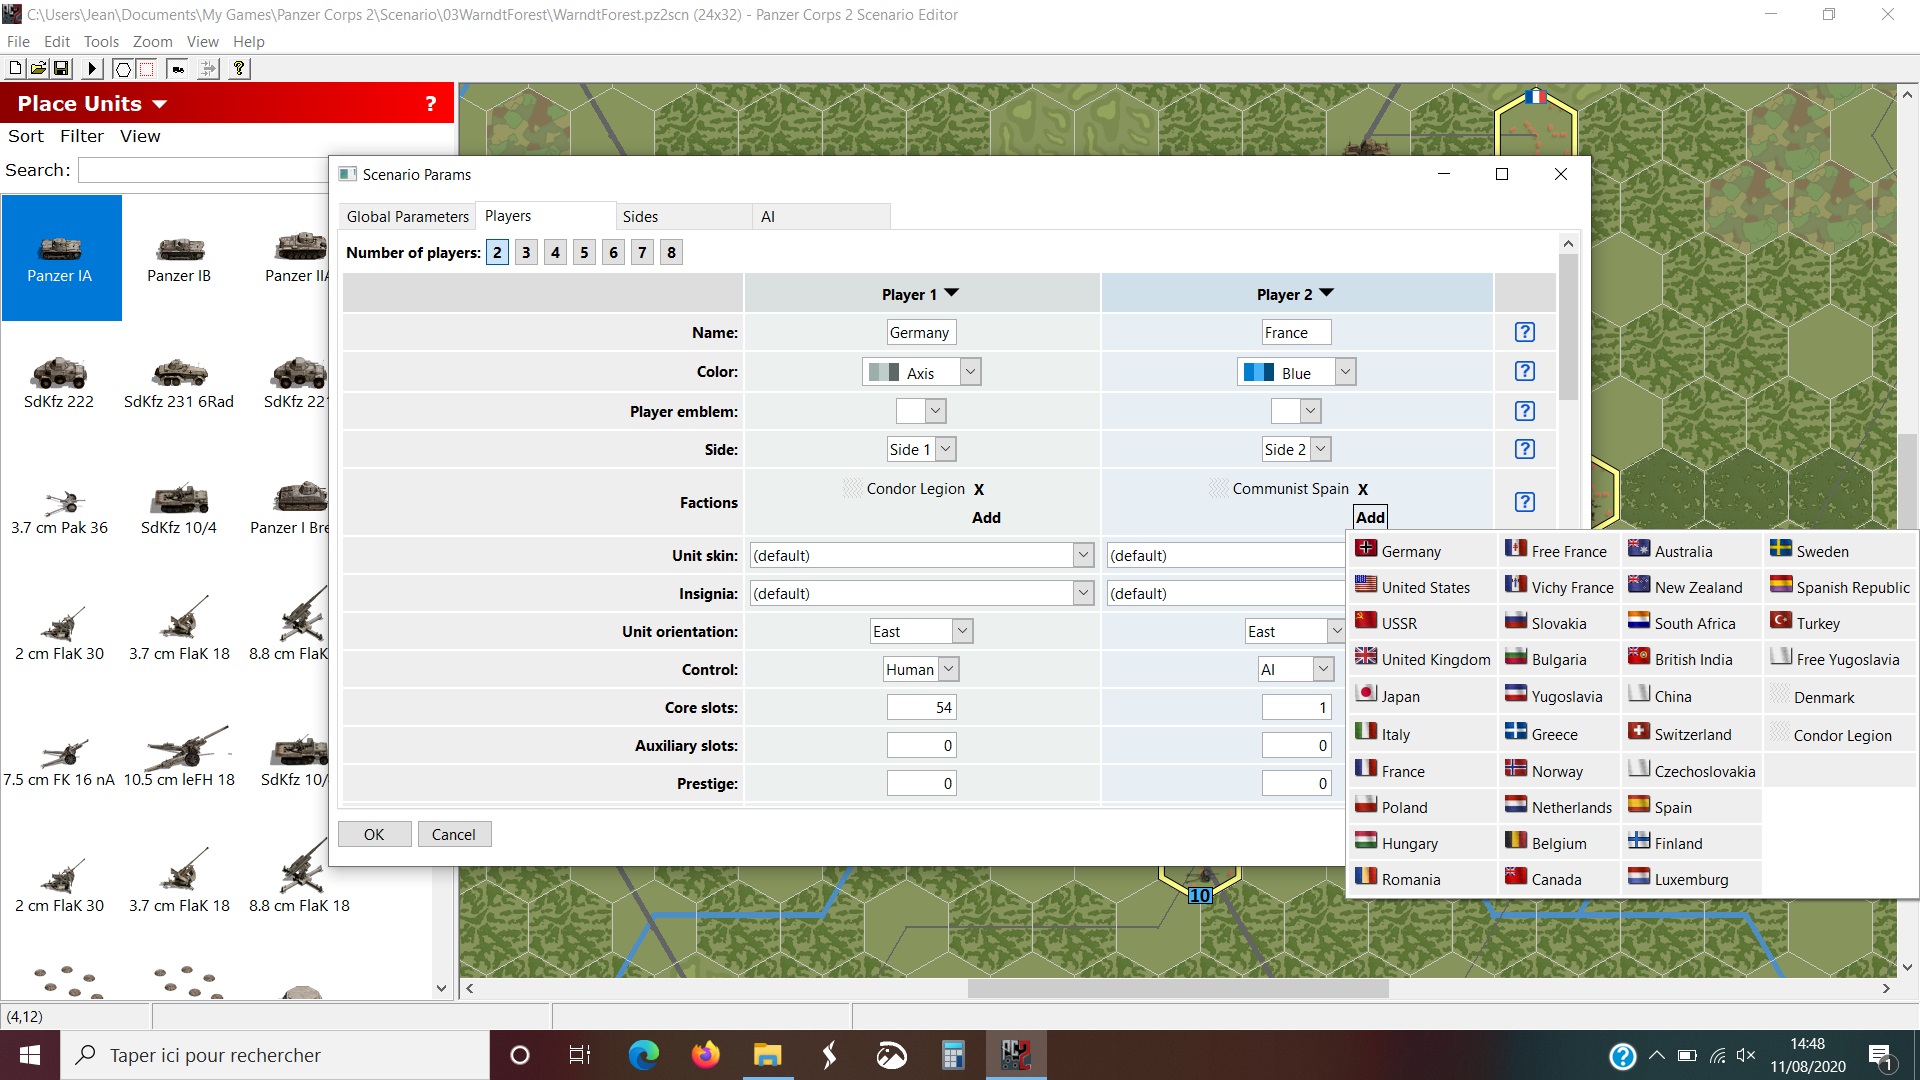
Task: Choose United States from faction list
Action: coord(1423,587)
